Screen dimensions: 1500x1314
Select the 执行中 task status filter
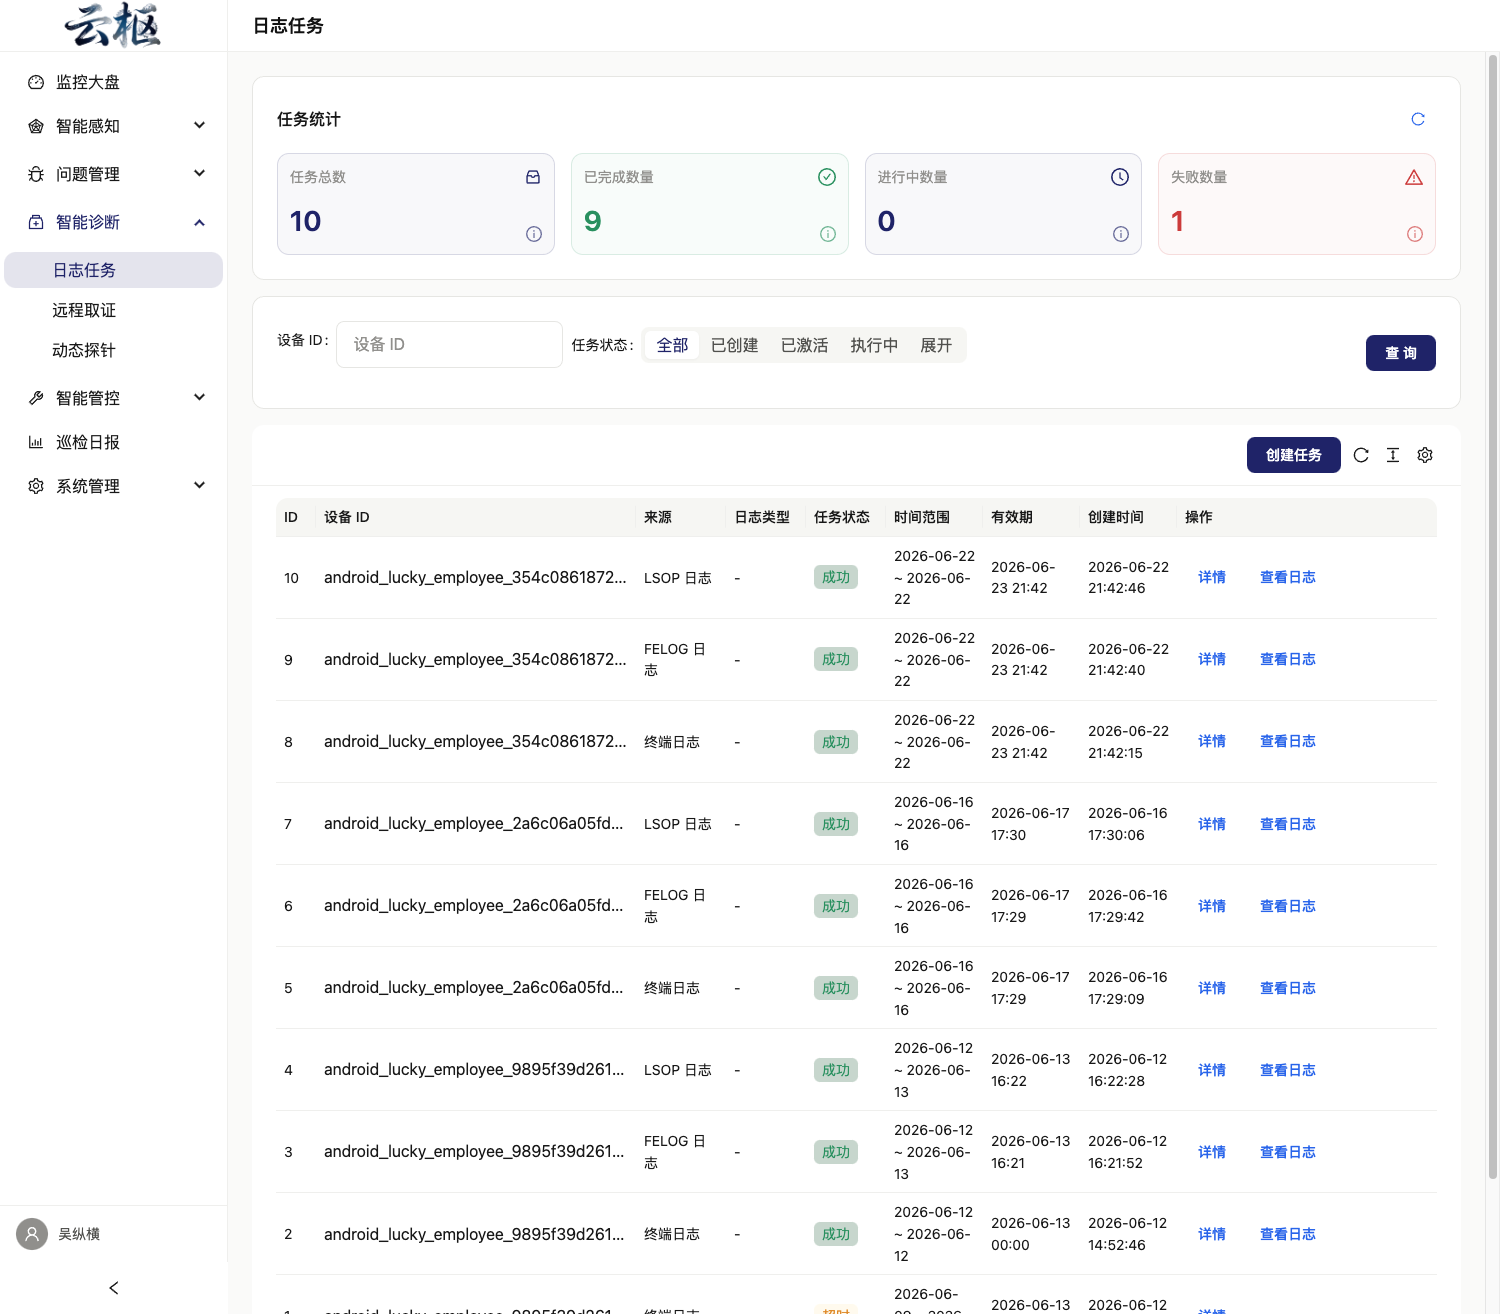point(874,345)
